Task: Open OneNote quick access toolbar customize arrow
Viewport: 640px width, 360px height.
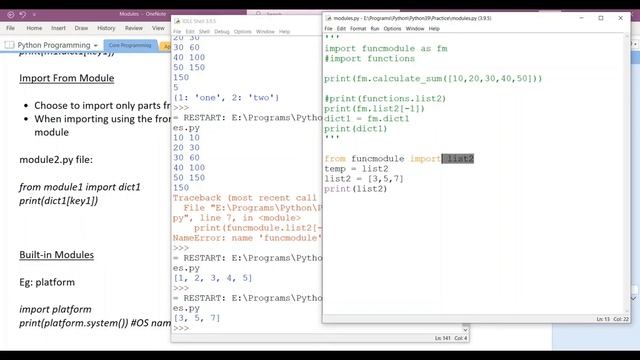Action: click(34, 15)
